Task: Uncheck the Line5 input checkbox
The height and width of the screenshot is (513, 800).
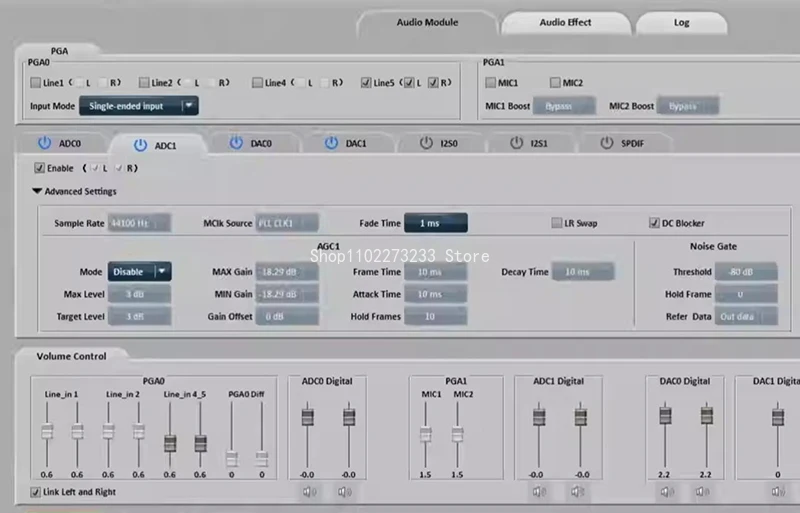Action: [x=366, y=82]
